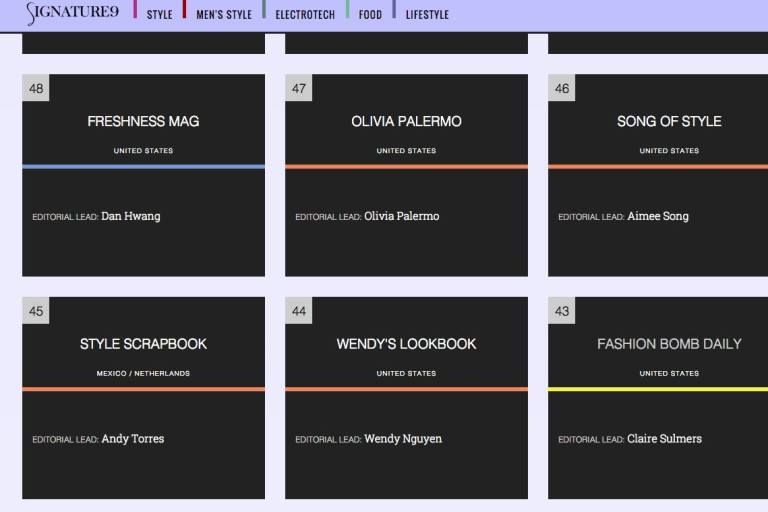768x512 pixels.
Task: Click rank badge number 45
Action: click(x=36, y=311)
